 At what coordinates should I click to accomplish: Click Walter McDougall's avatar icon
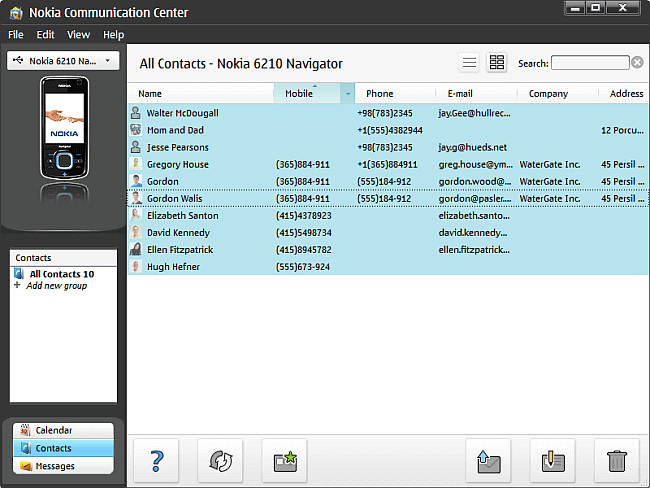tap(136, 113)
